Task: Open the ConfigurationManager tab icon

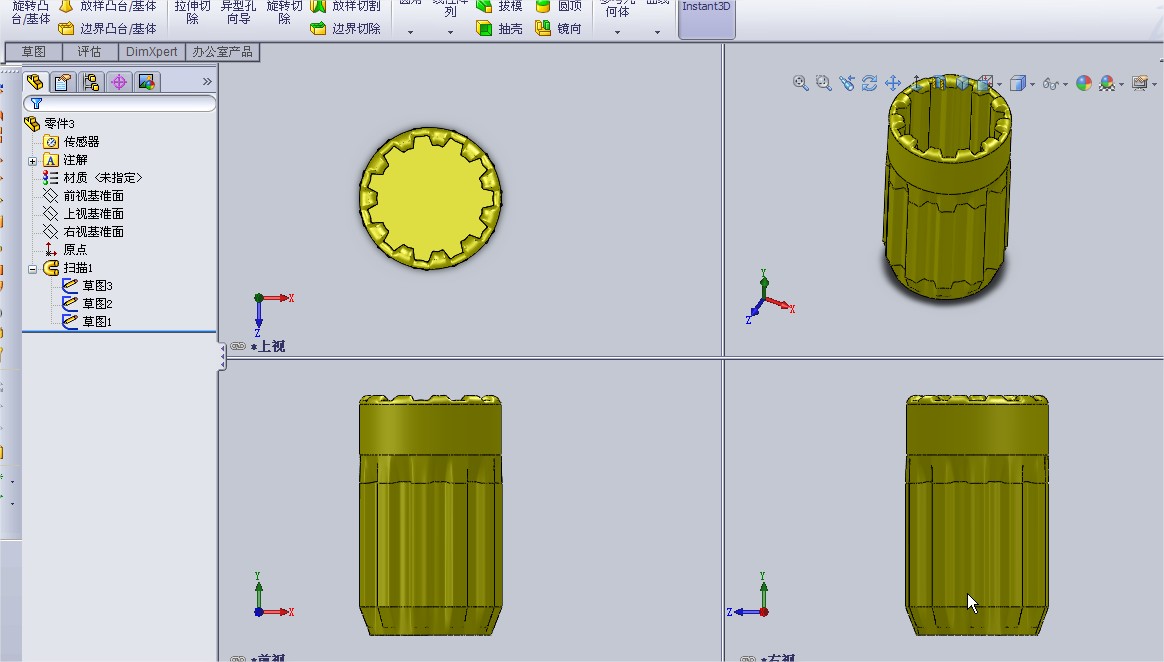Action: pyautogui.click(x=91, y=82)
